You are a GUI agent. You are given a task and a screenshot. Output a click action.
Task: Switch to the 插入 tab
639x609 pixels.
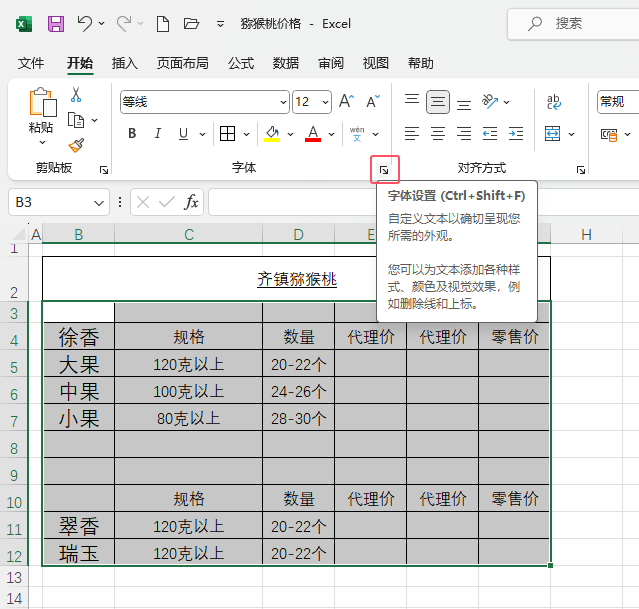coord(125,63)
